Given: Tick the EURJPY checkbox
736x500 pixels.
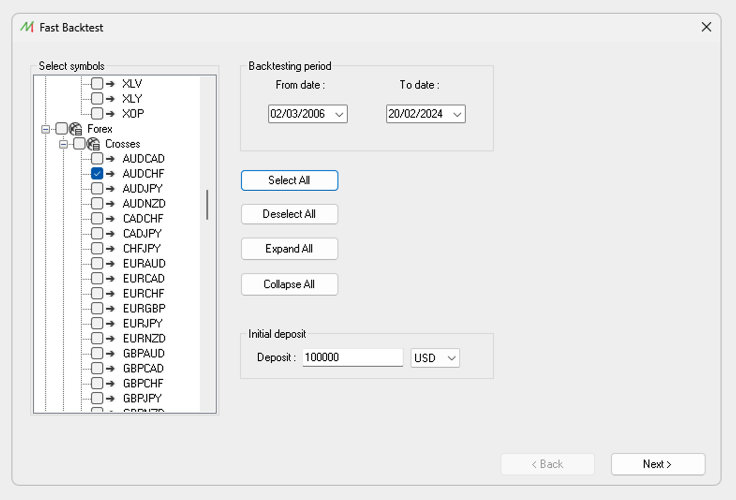Looking at the screenshot, I should pyautogui.click(x=97, y=324).
